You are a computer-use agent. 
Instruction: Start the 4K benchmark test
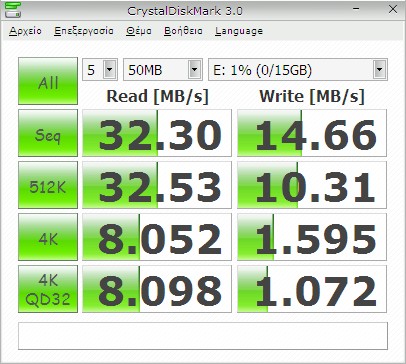pos(48,237)
